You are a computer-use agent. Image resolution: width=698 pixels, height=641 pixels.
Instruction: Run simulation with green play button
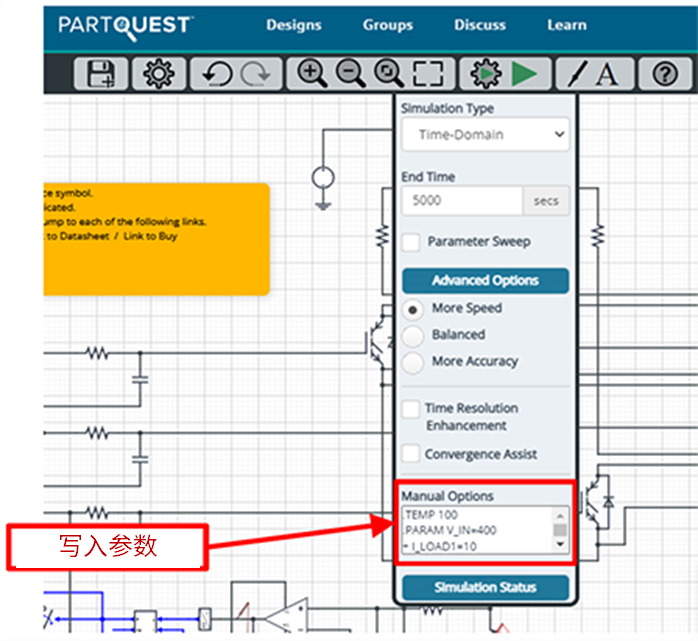tap(525, 74)
